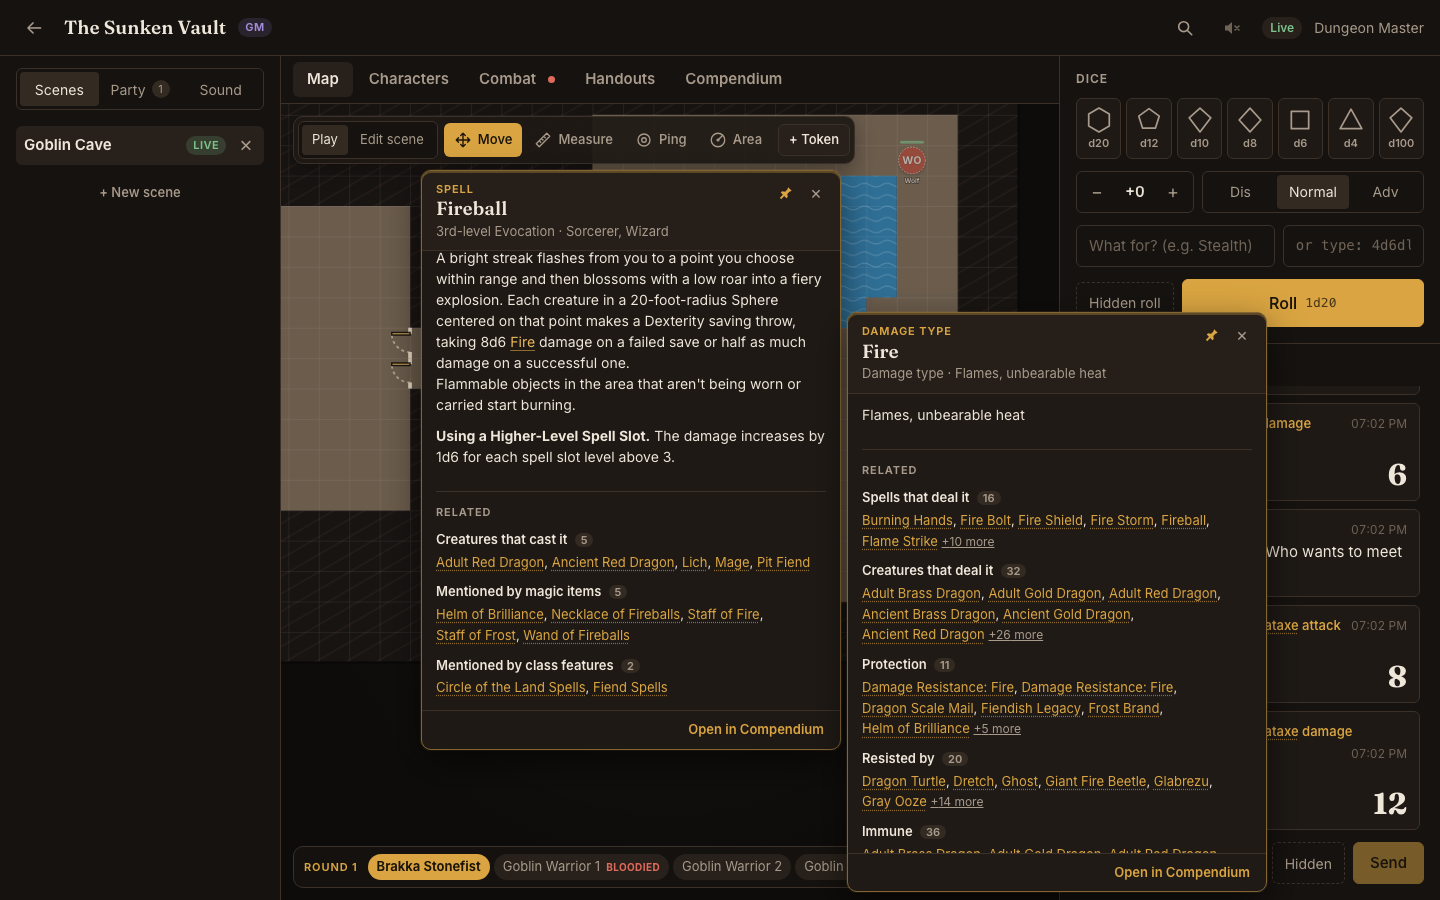Add a new Token
The height and width of the screenshot is (900, 1440).
tap(814, 140)
